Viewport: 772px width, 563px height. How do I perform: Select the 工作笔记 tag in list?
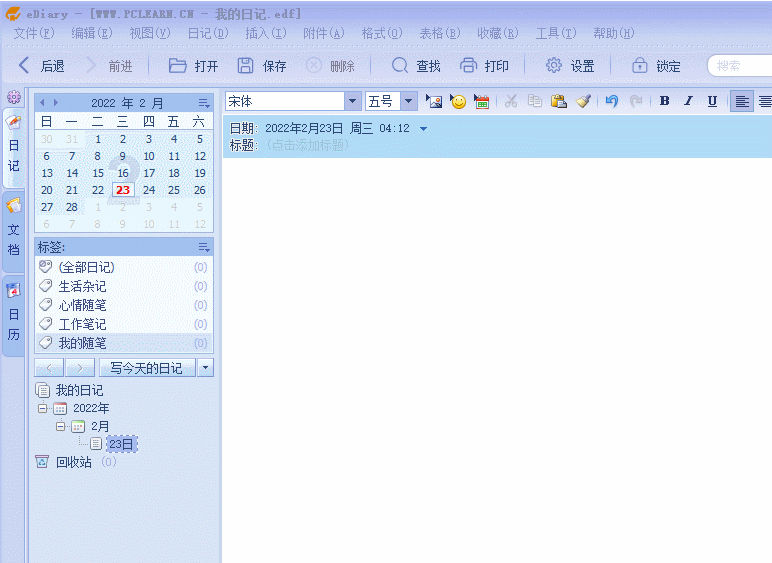(82, 324)
